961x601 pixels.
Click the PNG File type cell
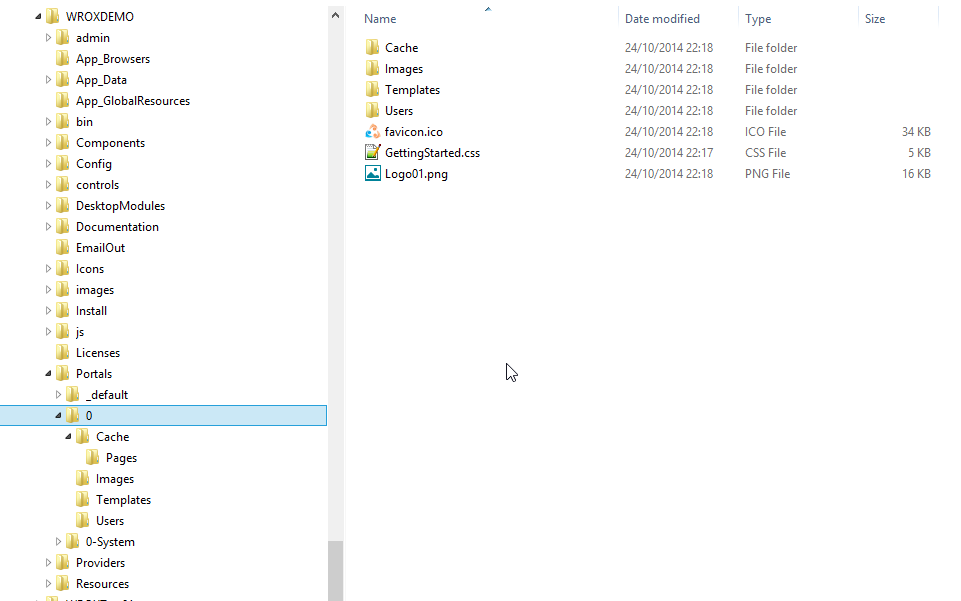[767, 174]
